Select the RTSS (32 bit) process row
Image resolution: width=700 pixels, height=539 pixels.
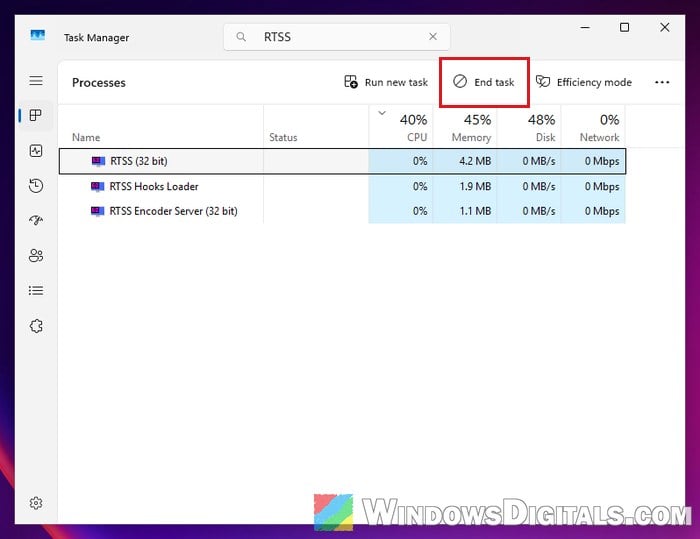(342, 161)
